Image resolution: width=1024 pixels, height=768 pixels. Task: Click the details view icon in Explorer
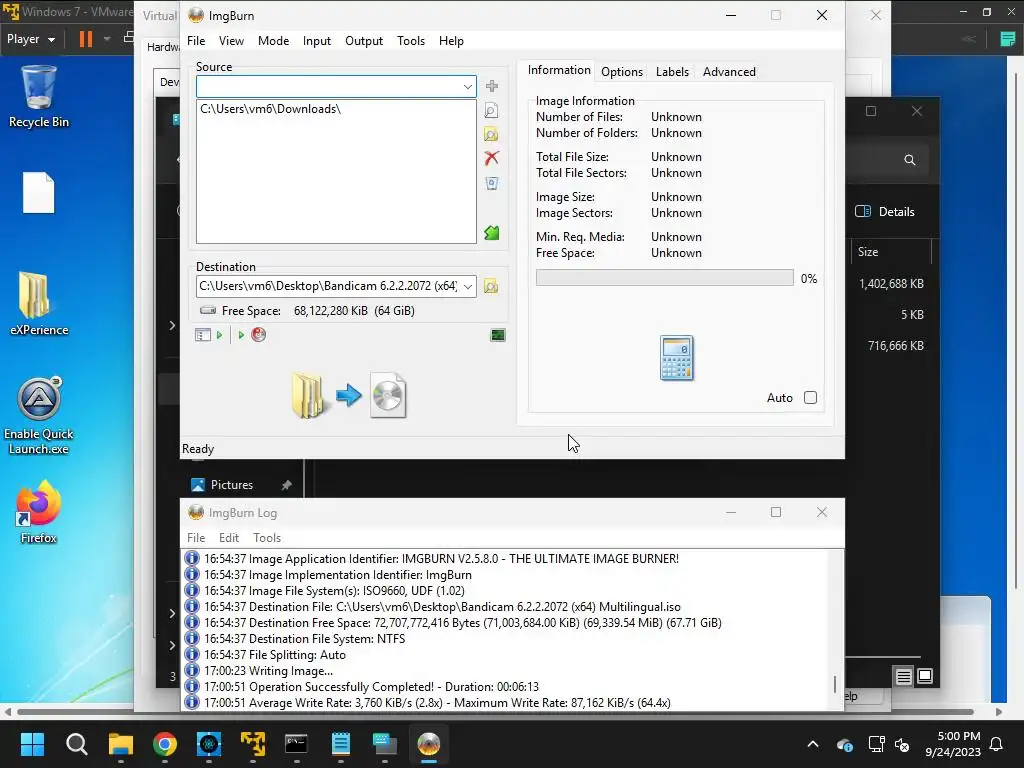(903, 677)
